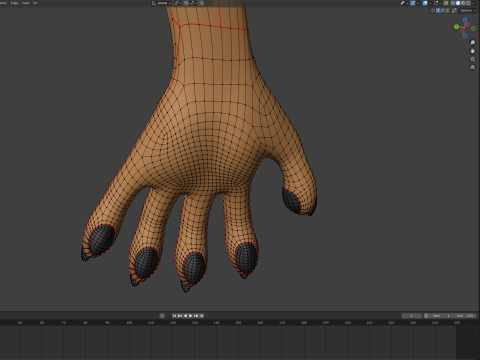Toggle auto keying record button
The width and height of the screenshot is (480, 360).
162,316
